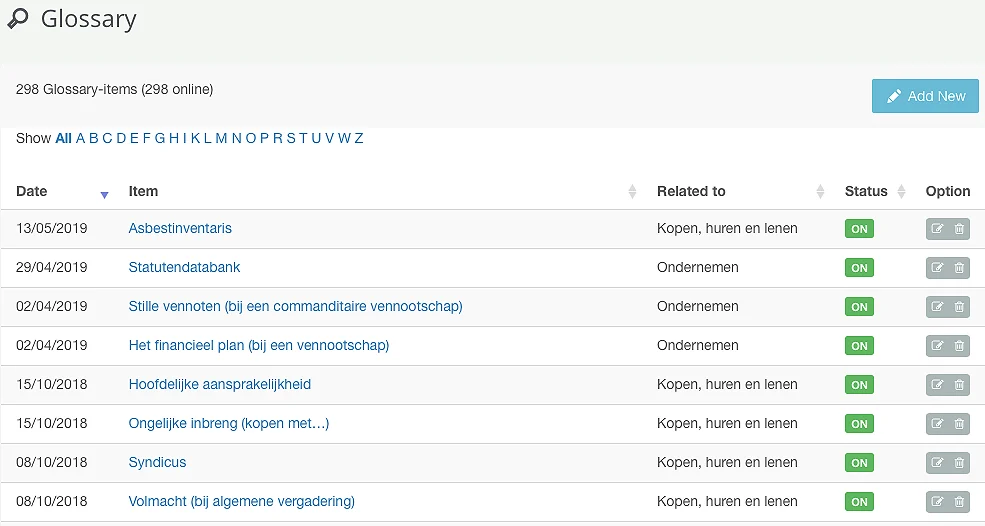This screenshot has height=526, width=985.
Task: Delete the Syndicus item
Action: point(959,463)
